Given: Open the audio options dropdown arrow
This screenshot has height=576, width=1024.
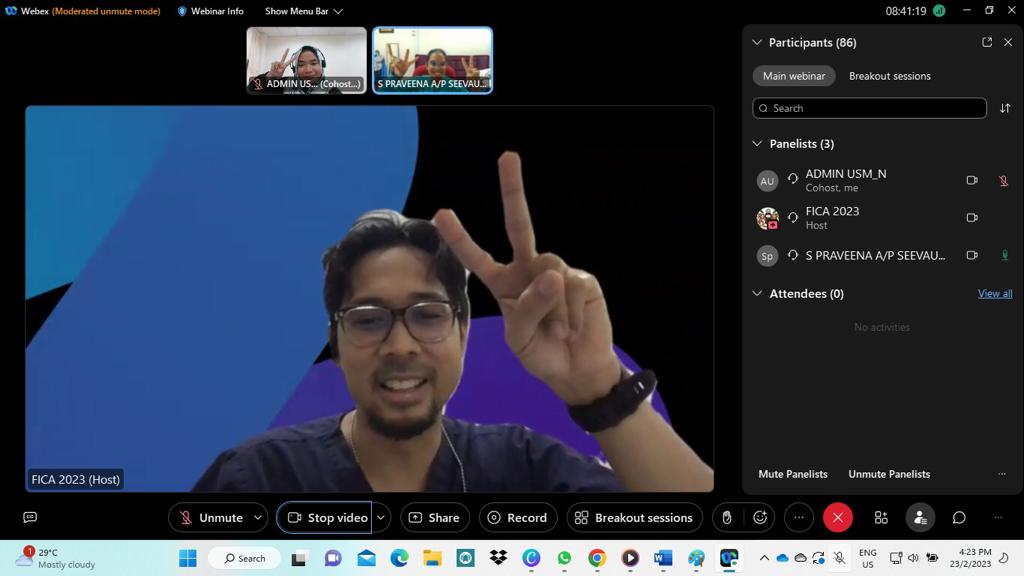Looking at the screenshot, I should [258, 517].
